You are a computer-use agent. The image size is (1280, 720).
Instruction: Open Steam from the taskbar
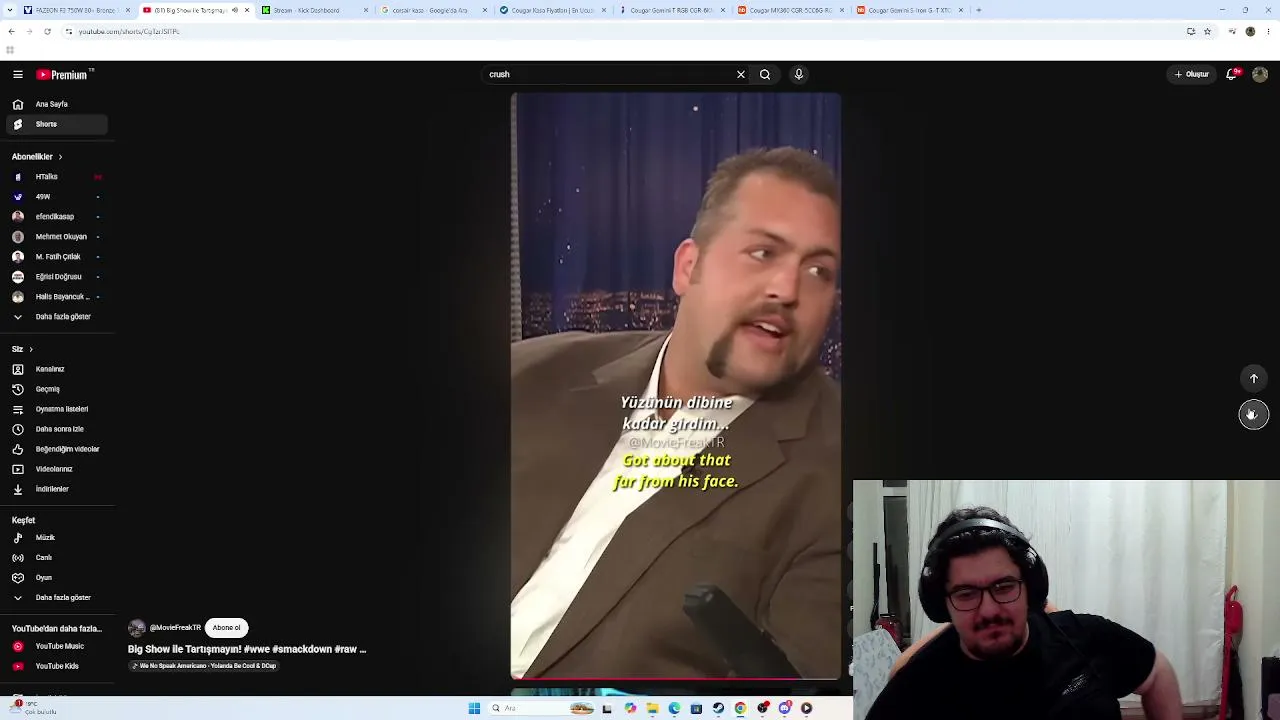718,708
